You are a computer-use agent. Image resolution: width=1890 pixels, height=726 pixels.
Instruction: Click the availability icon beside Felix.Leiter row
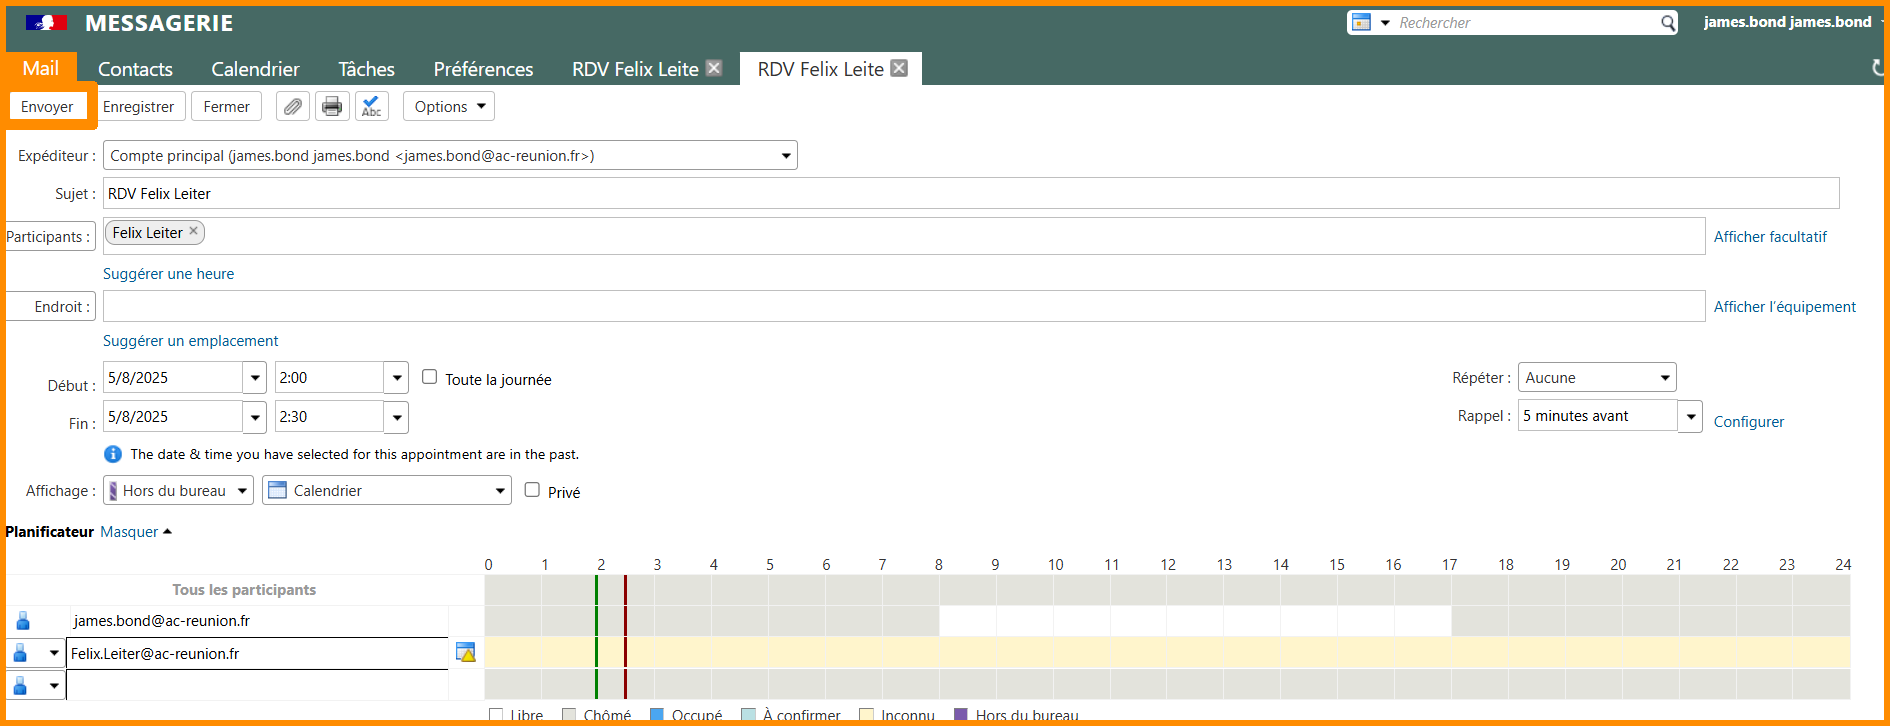pyautogui.click(x=465, y=652)
